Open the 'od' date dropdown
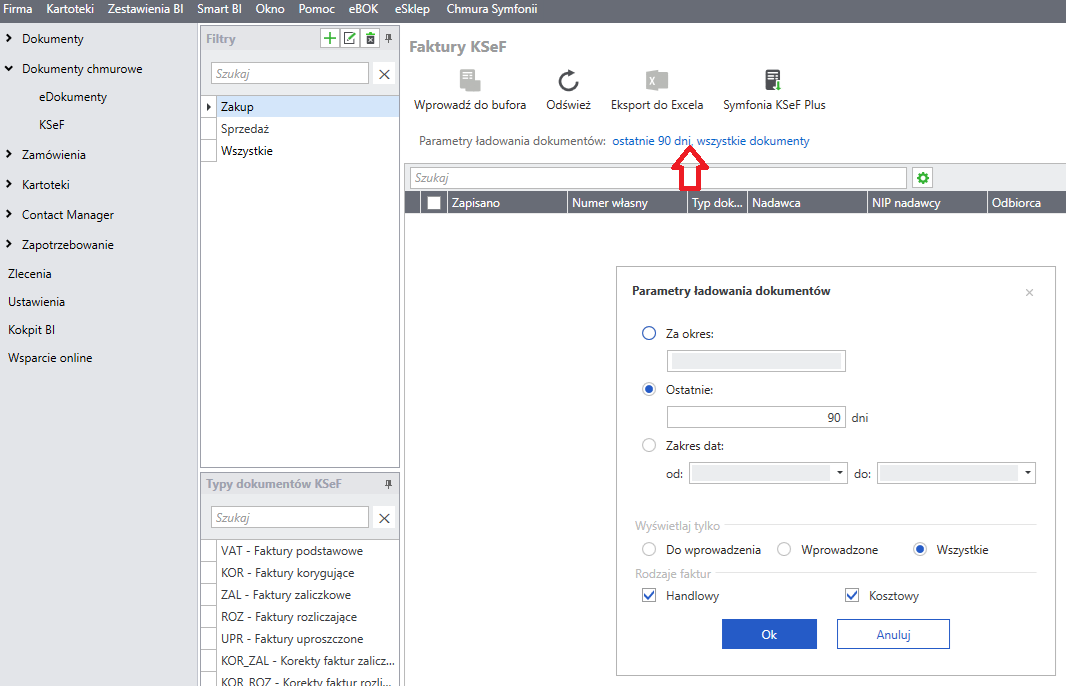Screen dimensions: 1066x692 [x=840, y=473]
